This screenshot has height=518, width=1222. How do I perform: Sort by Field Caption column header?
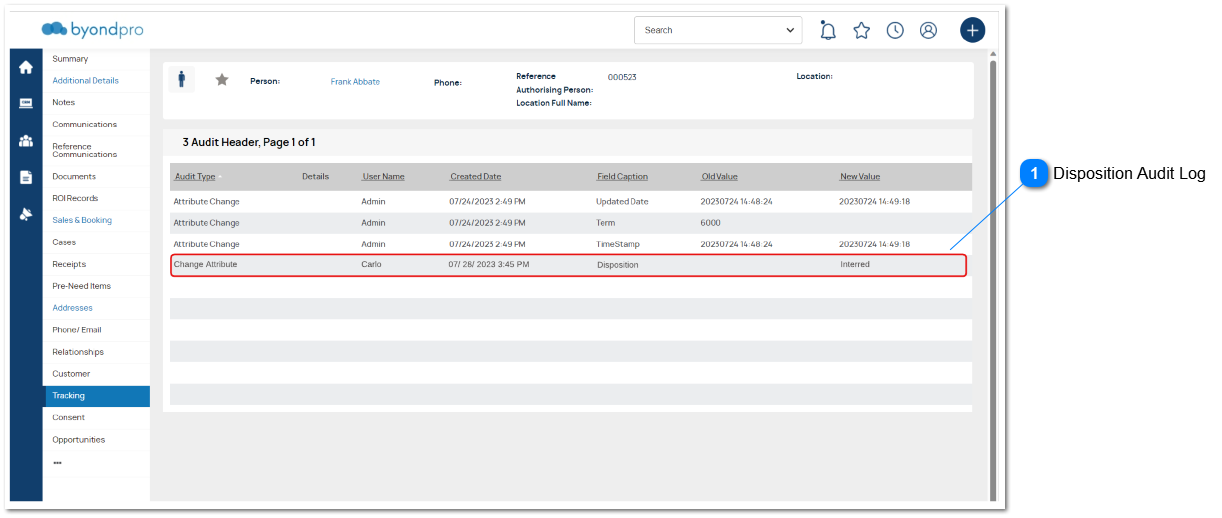point(622,177)
